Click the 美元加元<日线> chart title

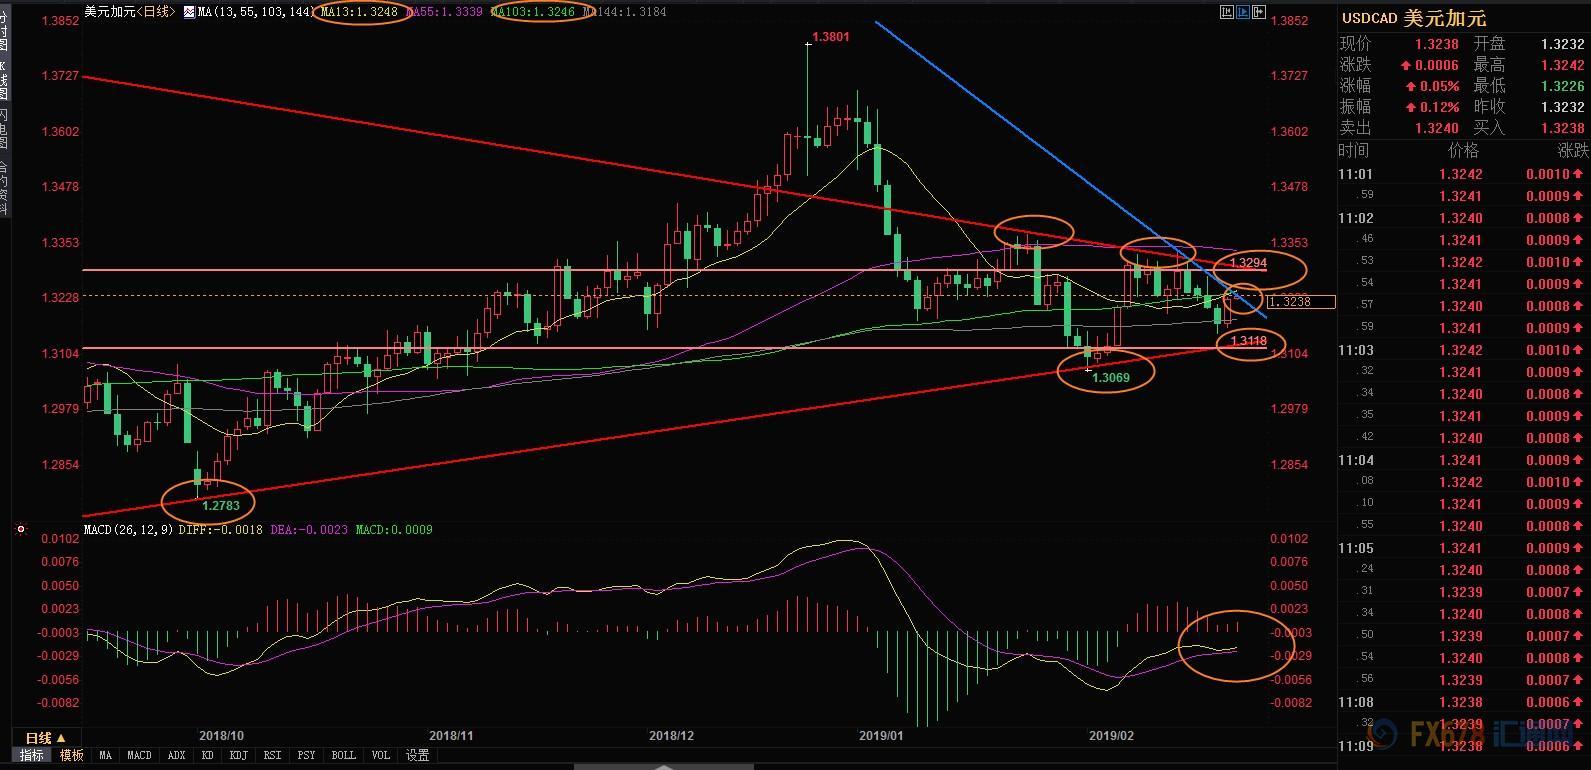pos(130,12)
